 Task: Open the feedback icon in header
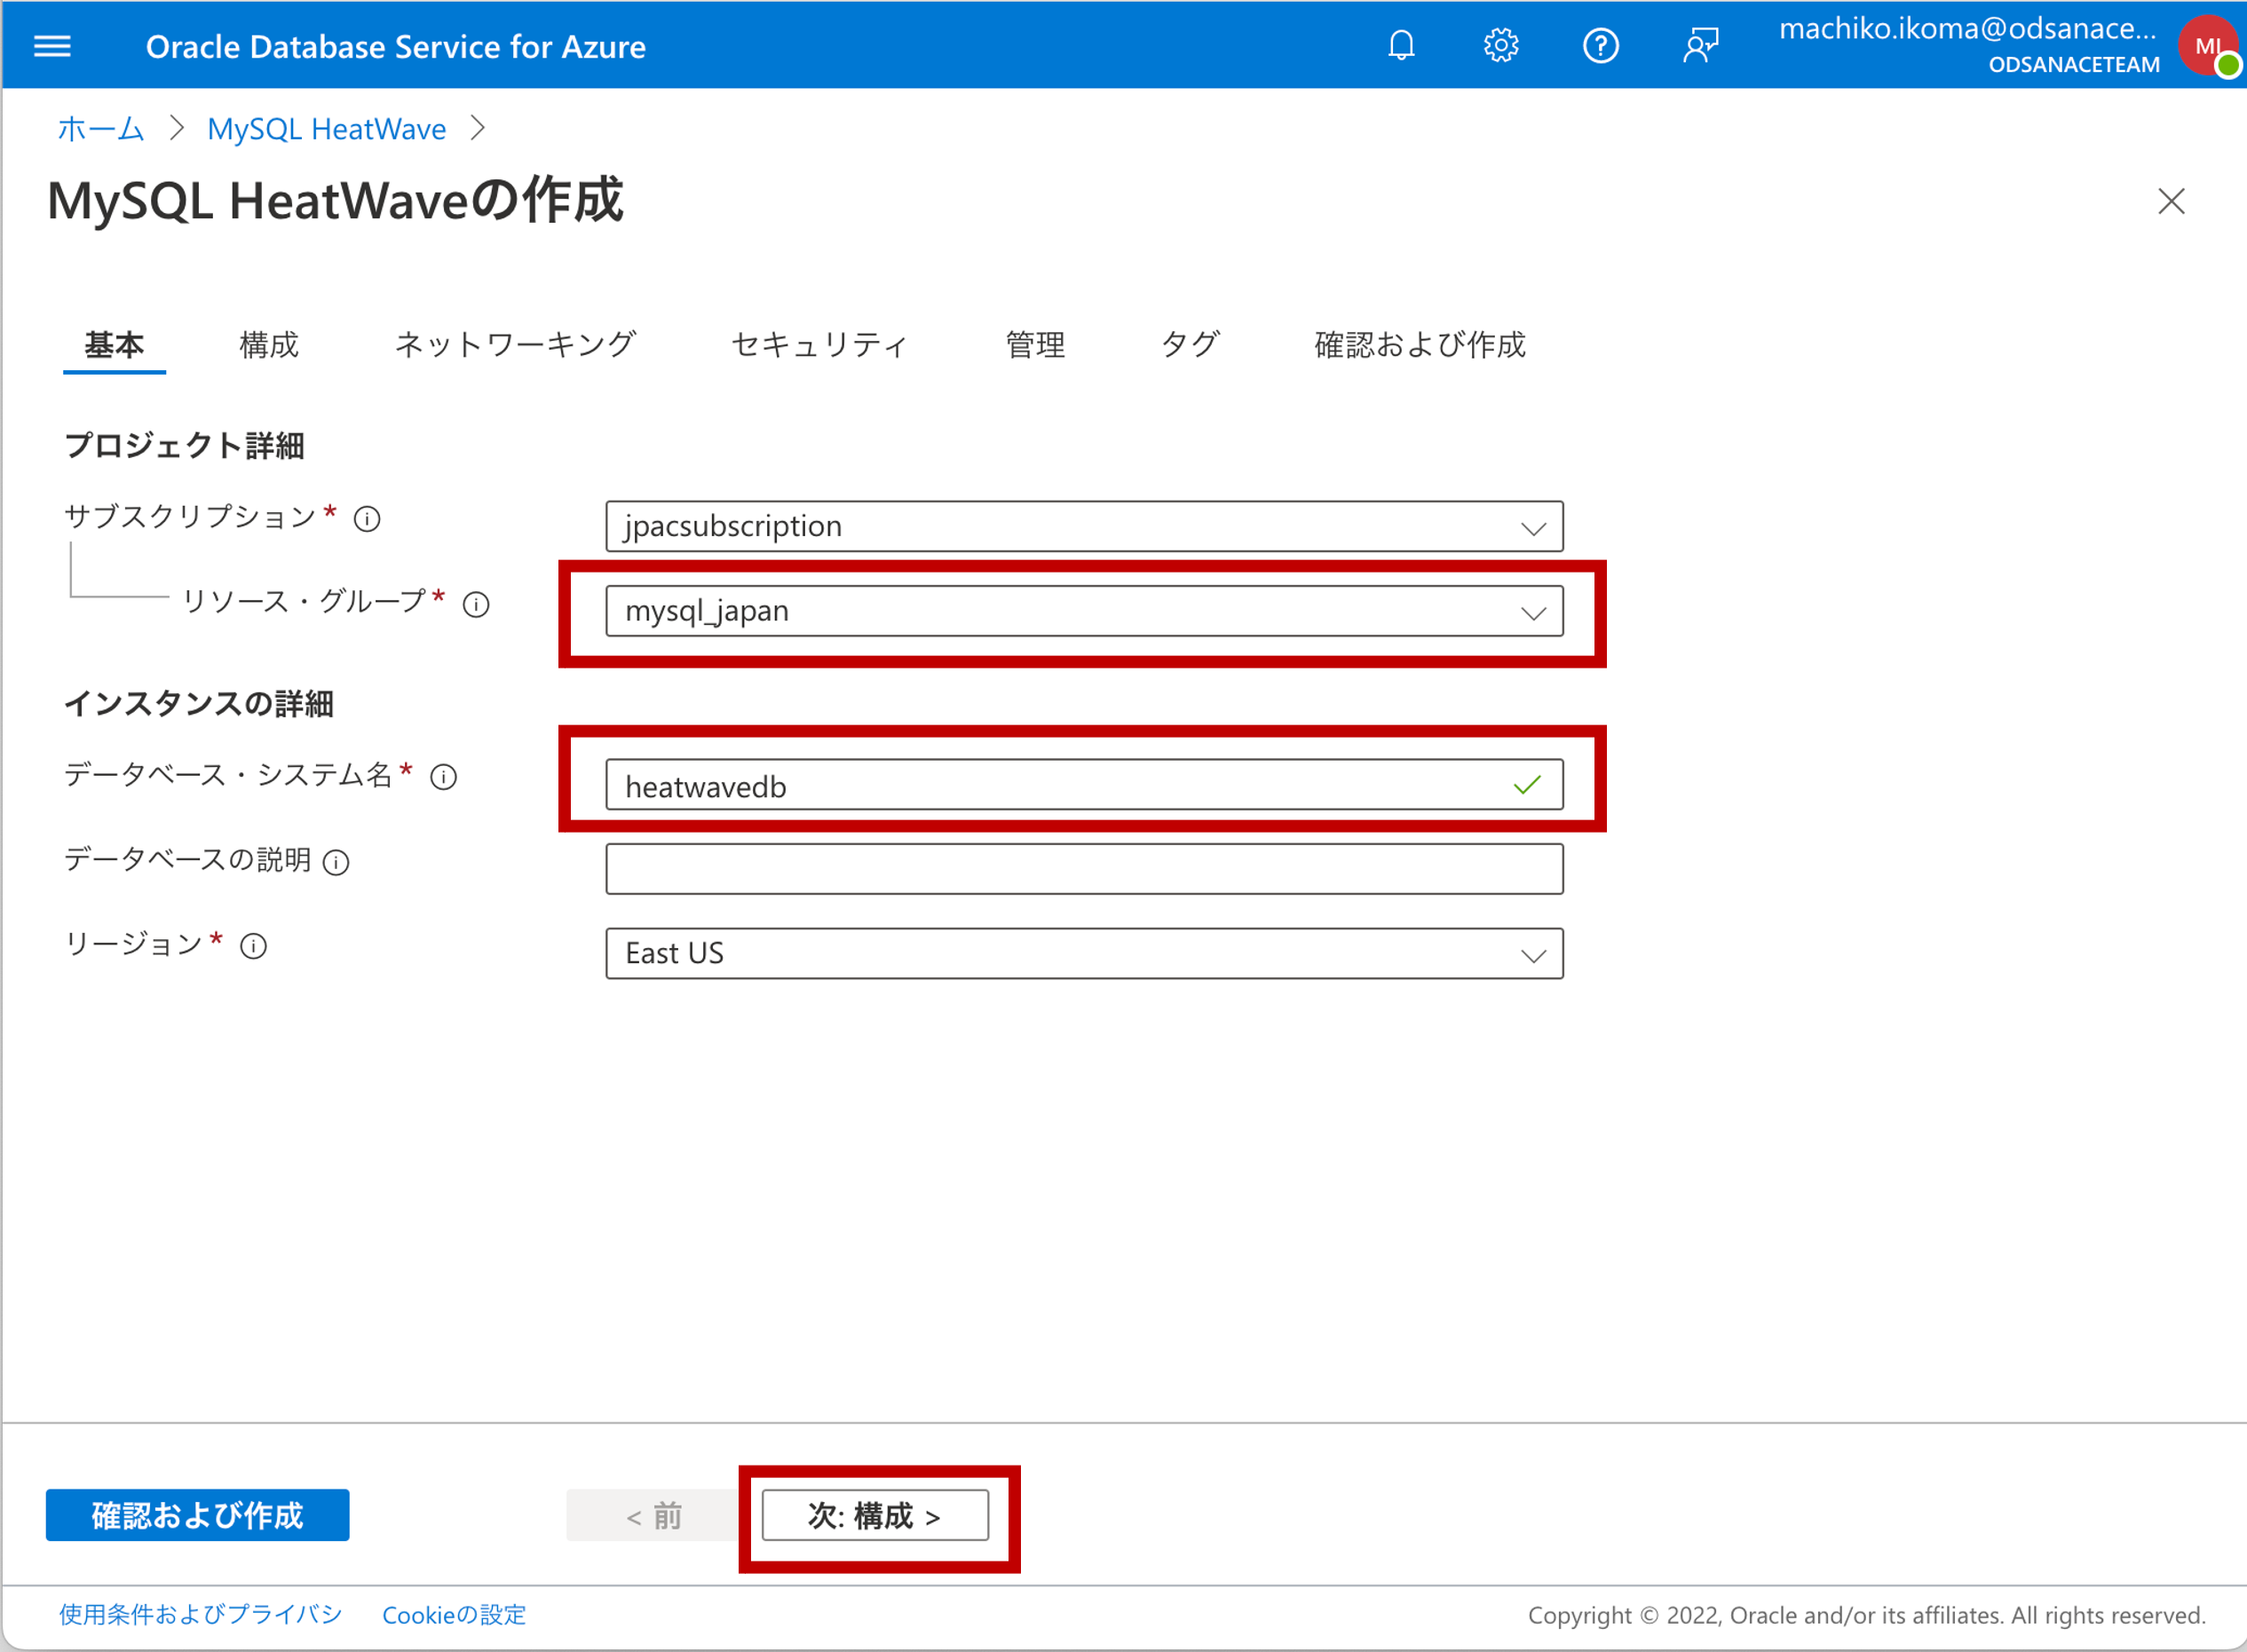pos(1700,46)
